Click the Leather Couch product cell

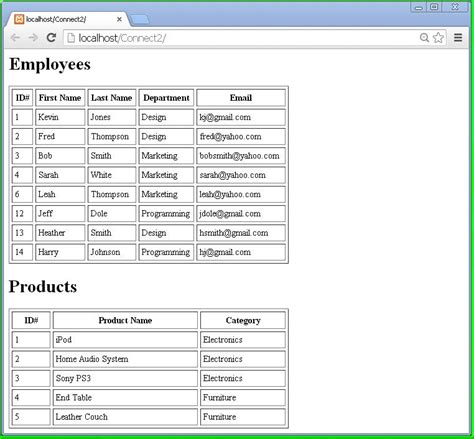point(125,417)
